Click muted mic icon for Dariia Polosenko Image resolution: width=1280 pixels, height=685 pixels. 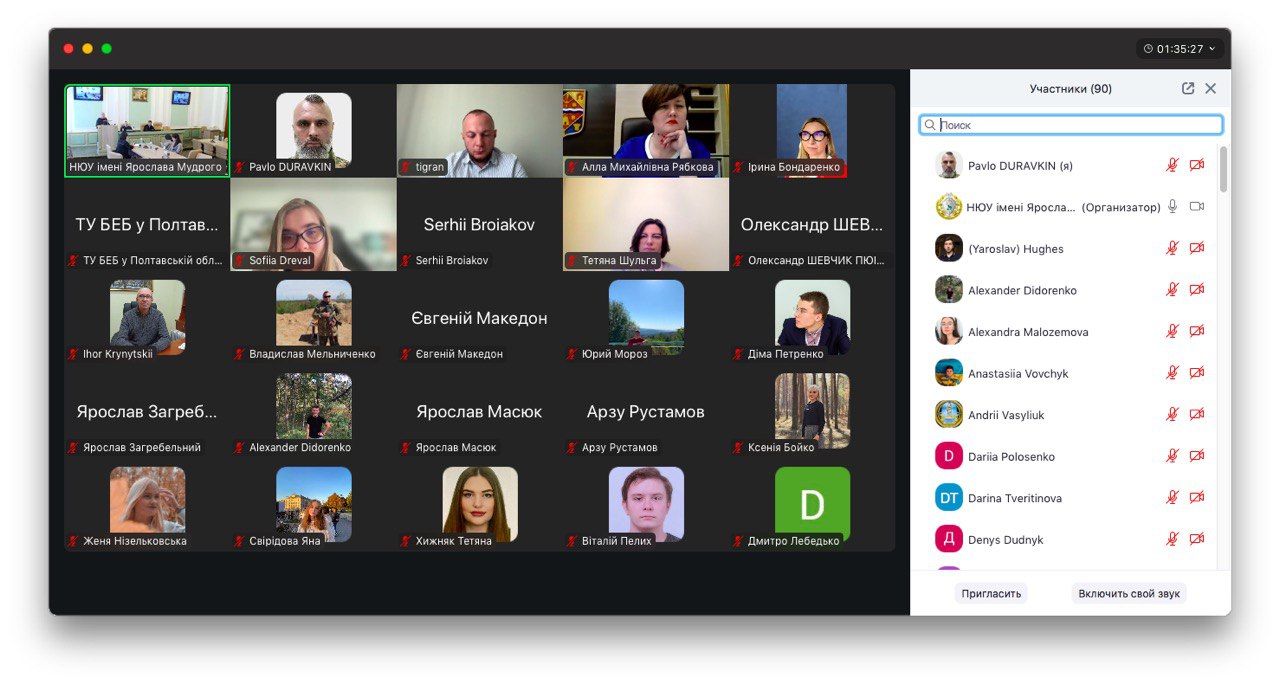tap(1172, 456)
